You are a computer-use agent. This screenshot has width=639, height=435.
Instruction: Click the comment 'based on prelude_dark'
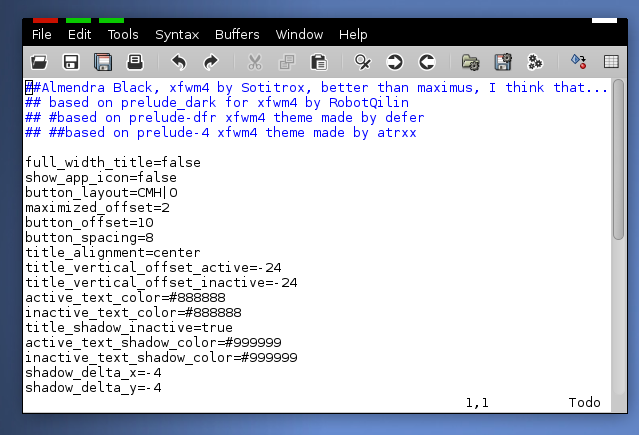pos(217,103)
